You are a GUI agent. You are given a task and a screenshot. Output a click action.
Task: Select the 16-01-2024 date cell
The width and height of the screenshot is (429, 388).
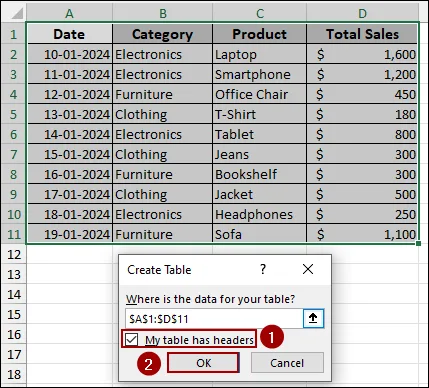pyautogui.click(x=70, y=174)
